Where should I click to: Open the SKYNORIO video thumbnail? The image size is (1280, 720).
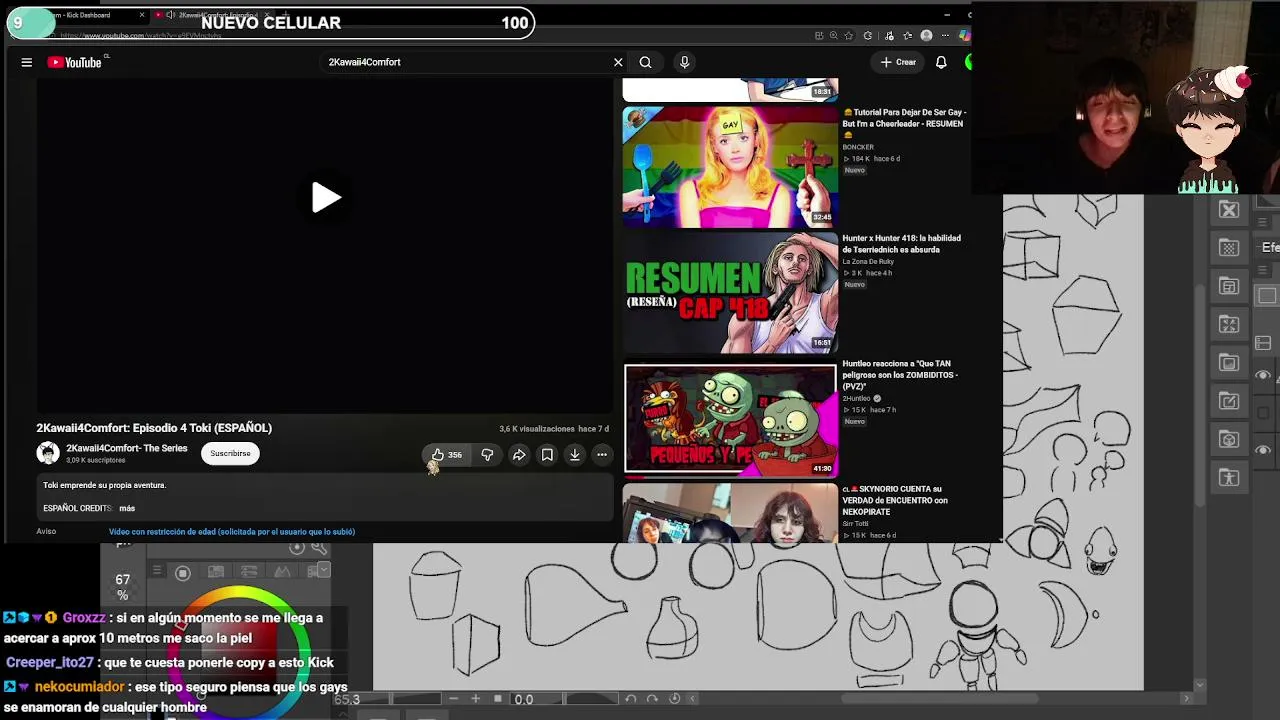(x=730, y=513)
